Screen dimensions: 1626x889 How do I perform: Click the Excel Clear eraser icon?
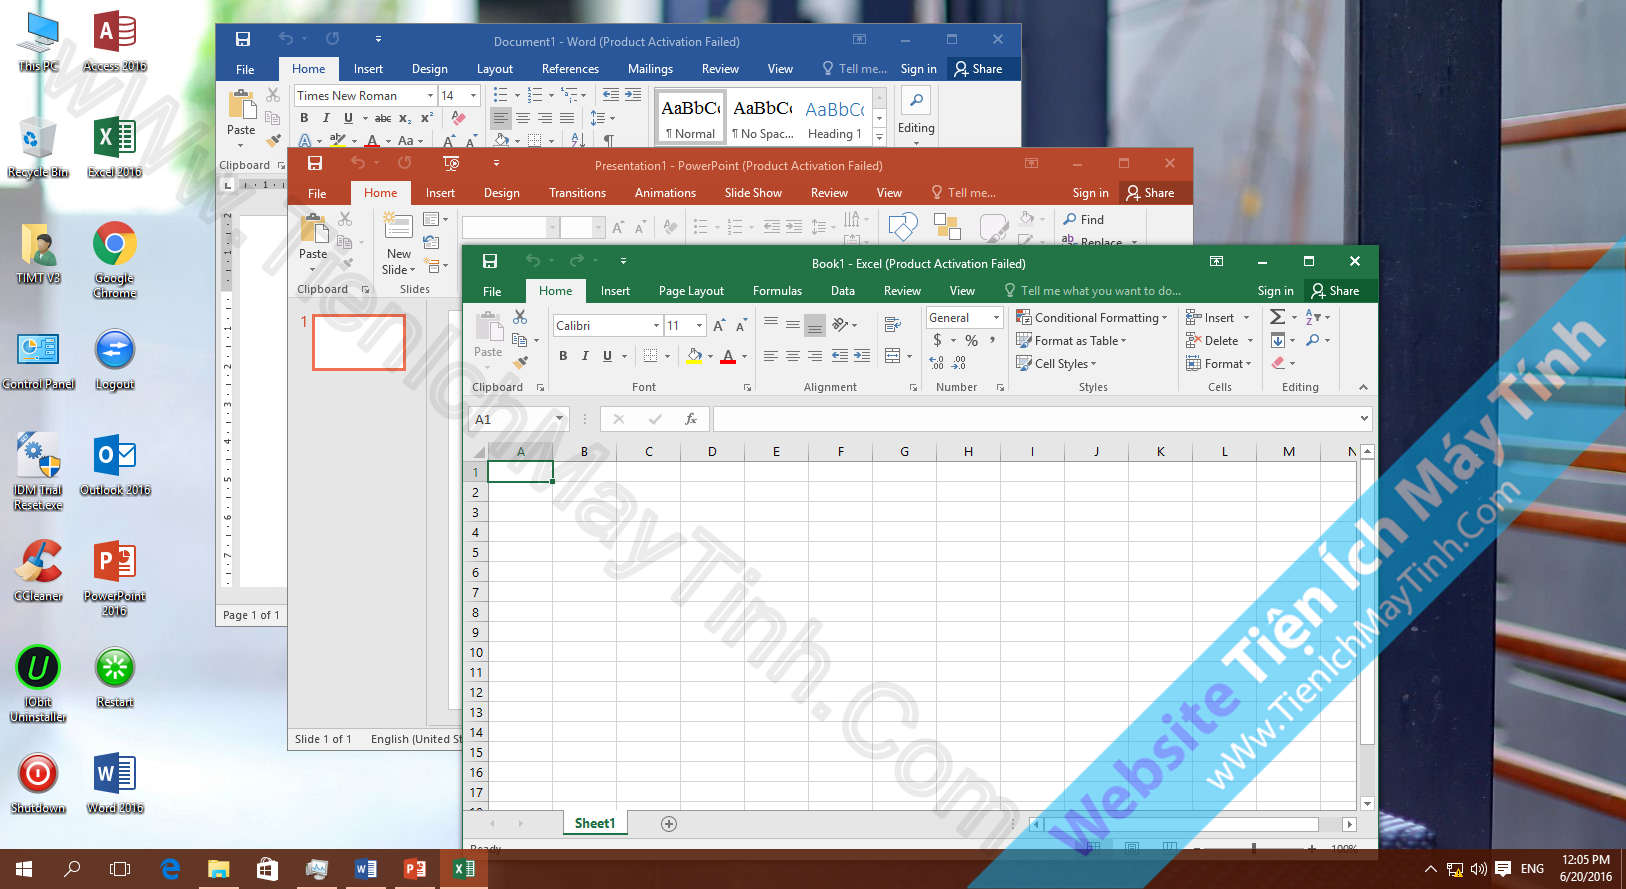1278,363
